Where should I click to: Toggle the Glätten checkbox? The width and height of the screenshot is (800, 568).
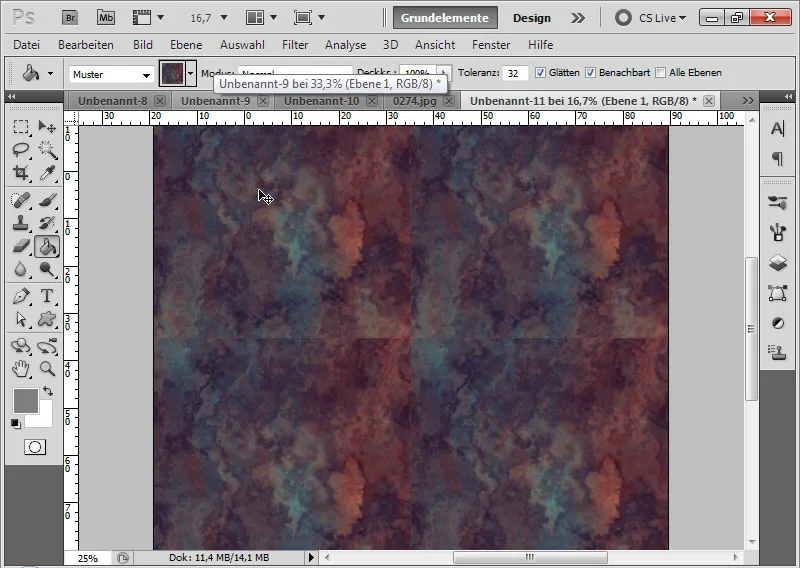[x=540, y=73]
